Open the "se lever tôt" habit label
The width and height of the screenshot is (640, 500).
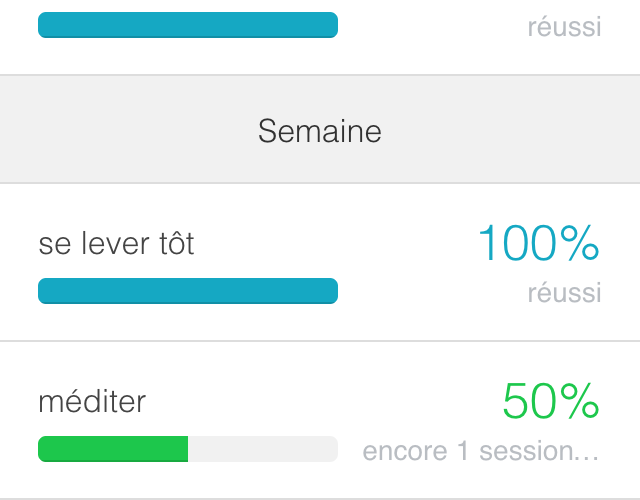click(x=116, y=243)
